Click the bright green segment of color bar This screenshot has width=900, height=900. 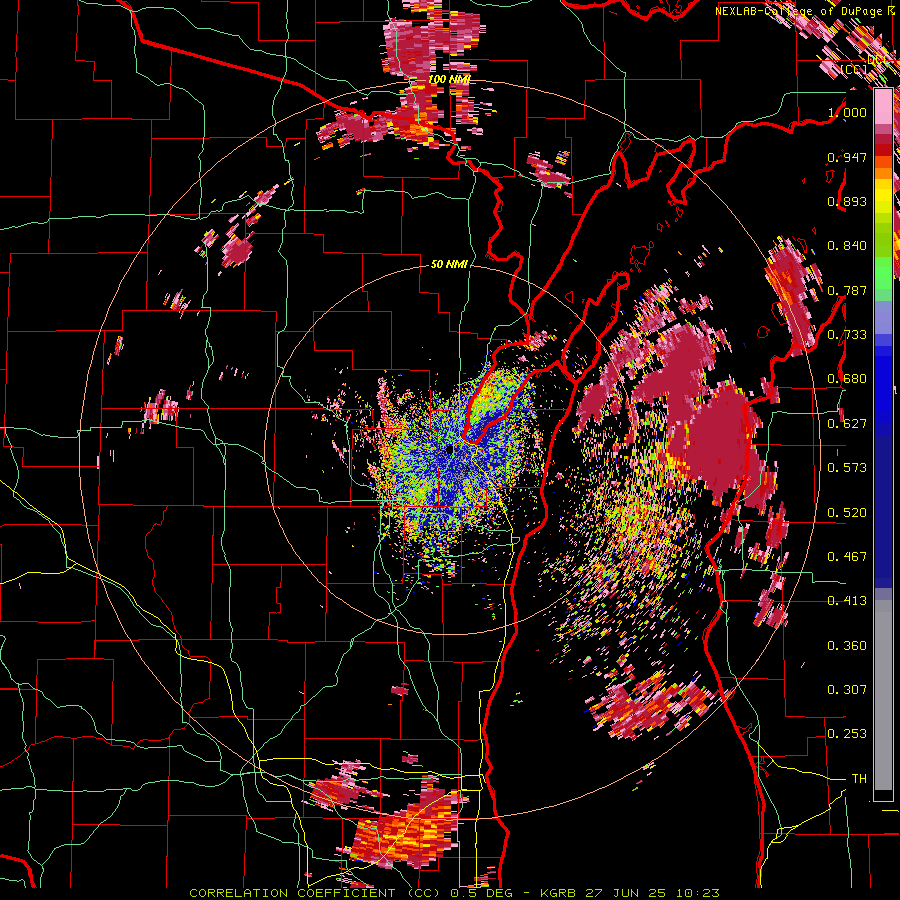click(x=883, y=273)
